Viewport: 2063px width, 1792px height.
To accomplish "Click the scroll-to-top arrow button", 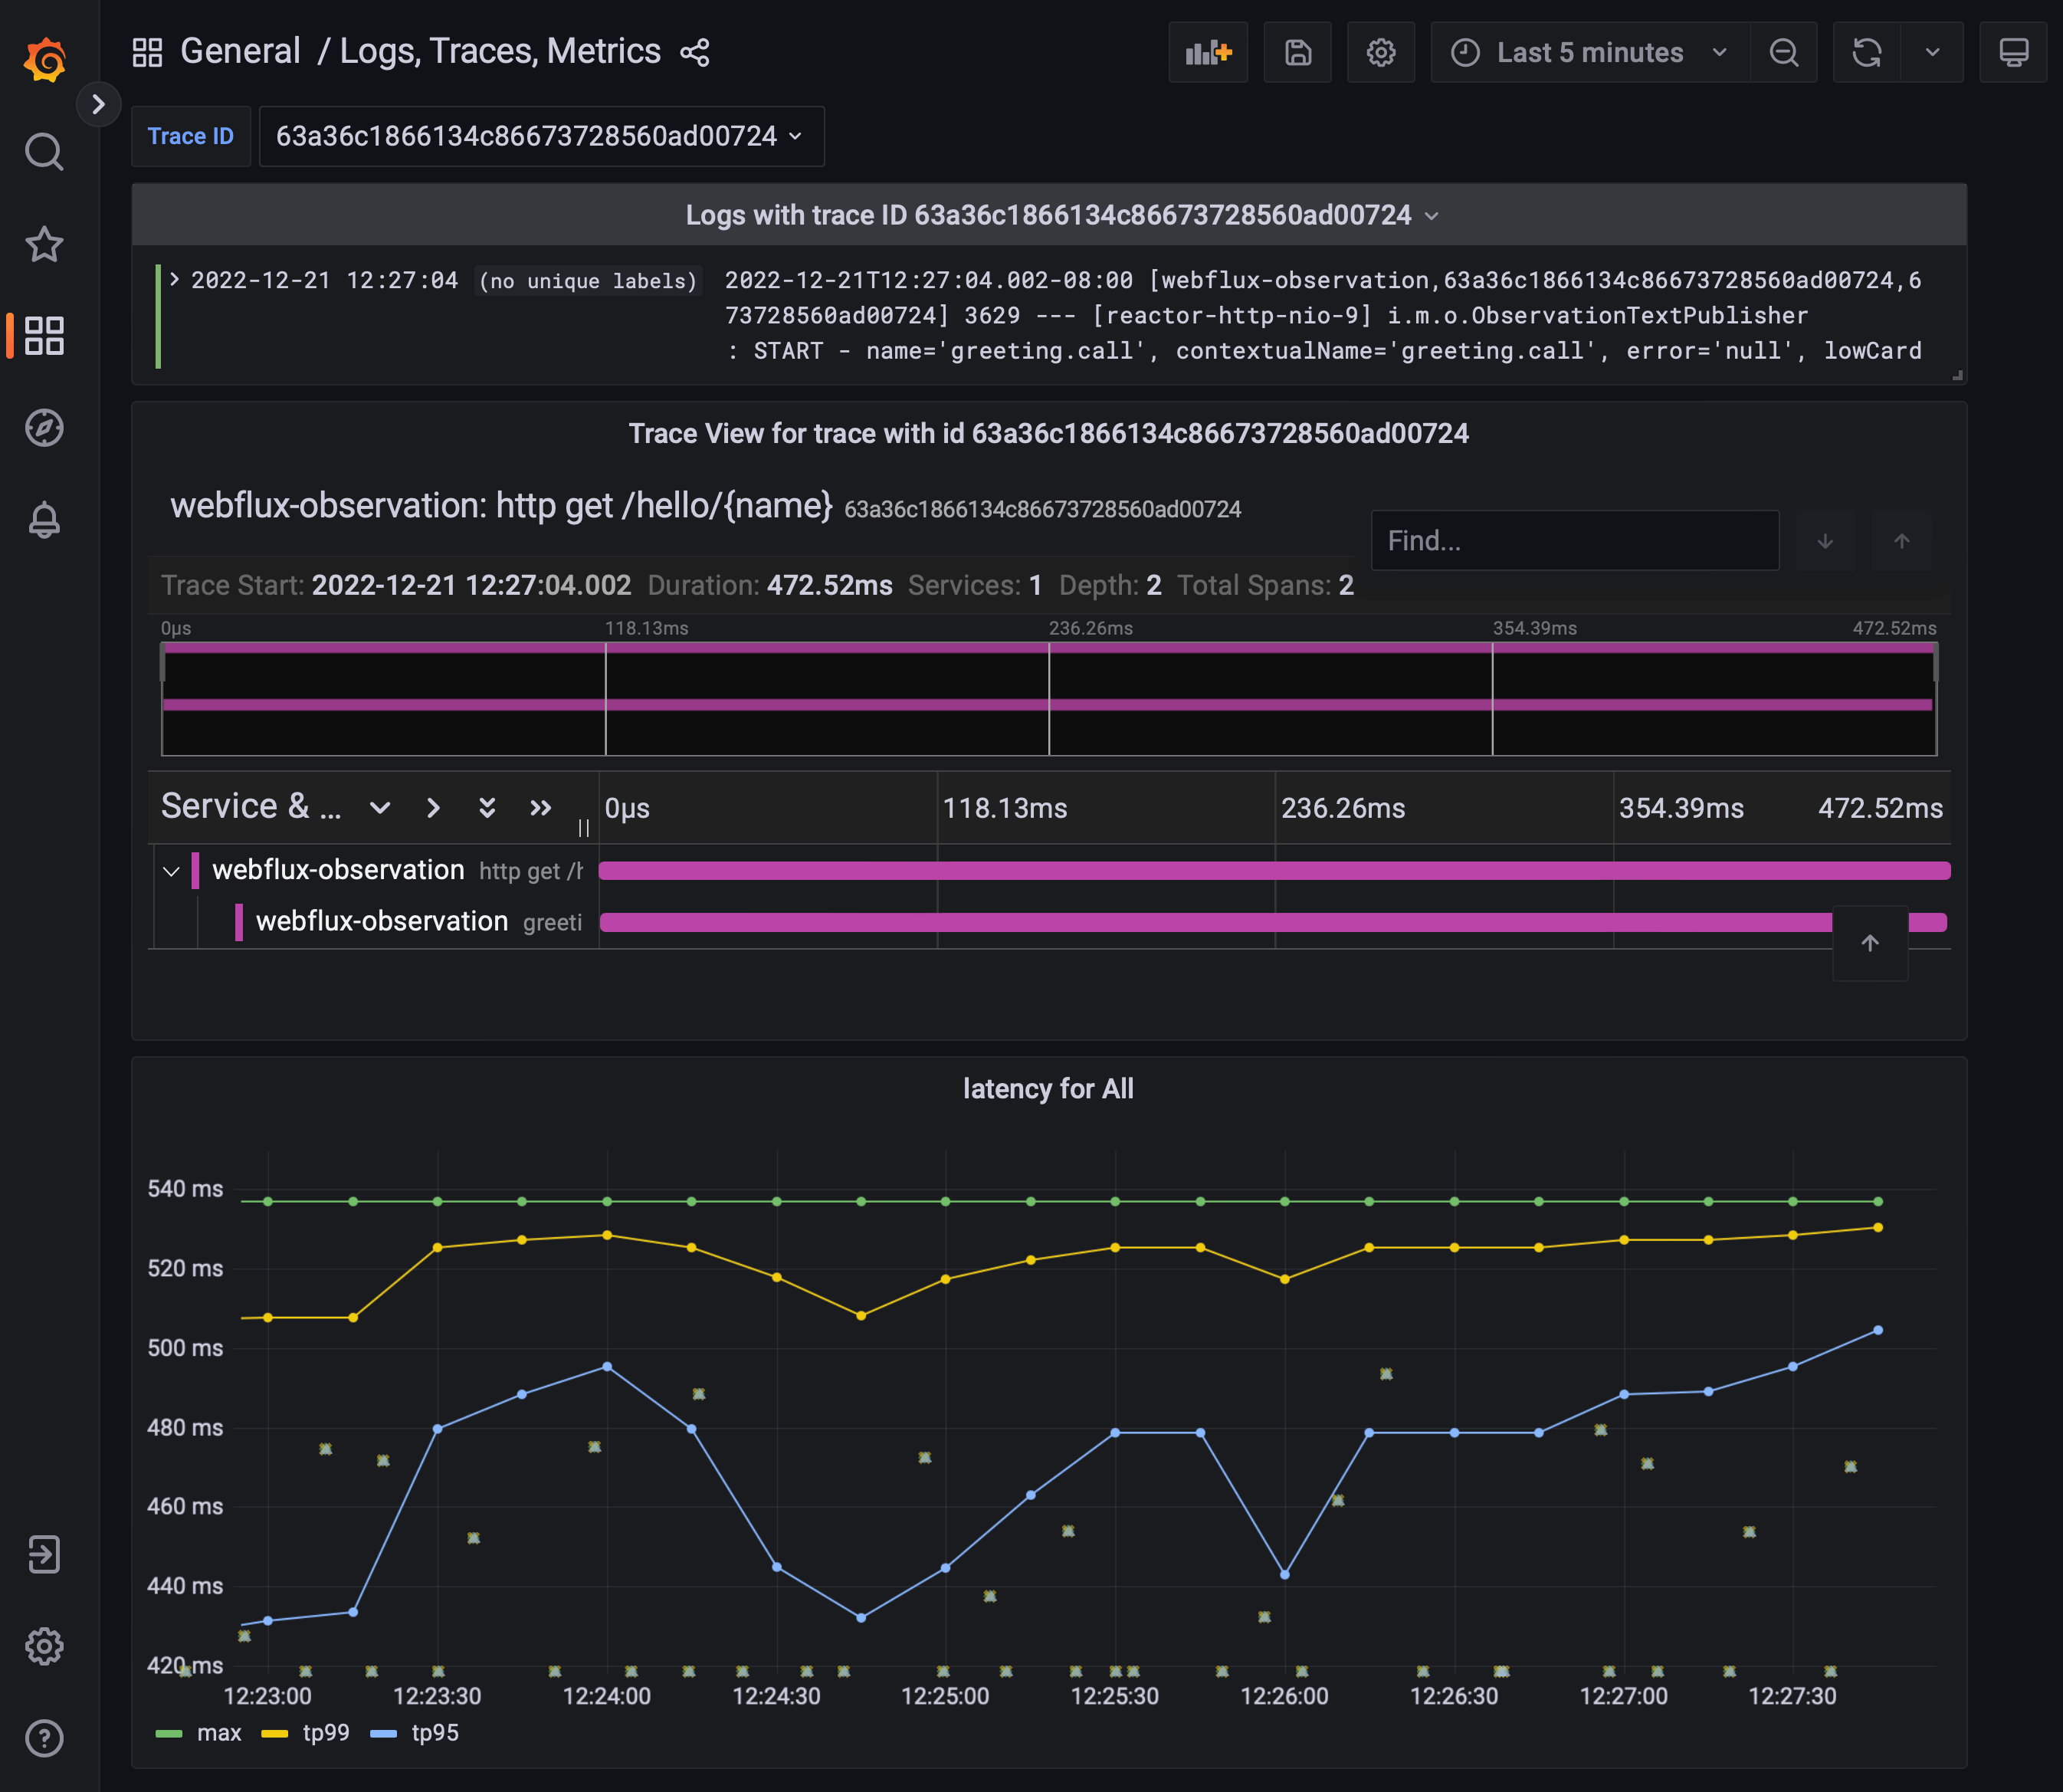I will click(1869, 942).
